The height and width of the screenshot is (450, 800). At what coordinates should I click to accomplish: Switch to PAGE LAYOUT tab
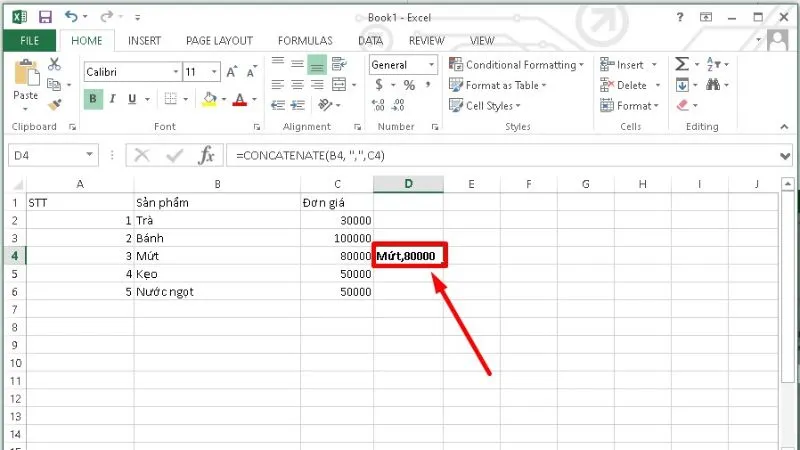click(x=219, y=41)
